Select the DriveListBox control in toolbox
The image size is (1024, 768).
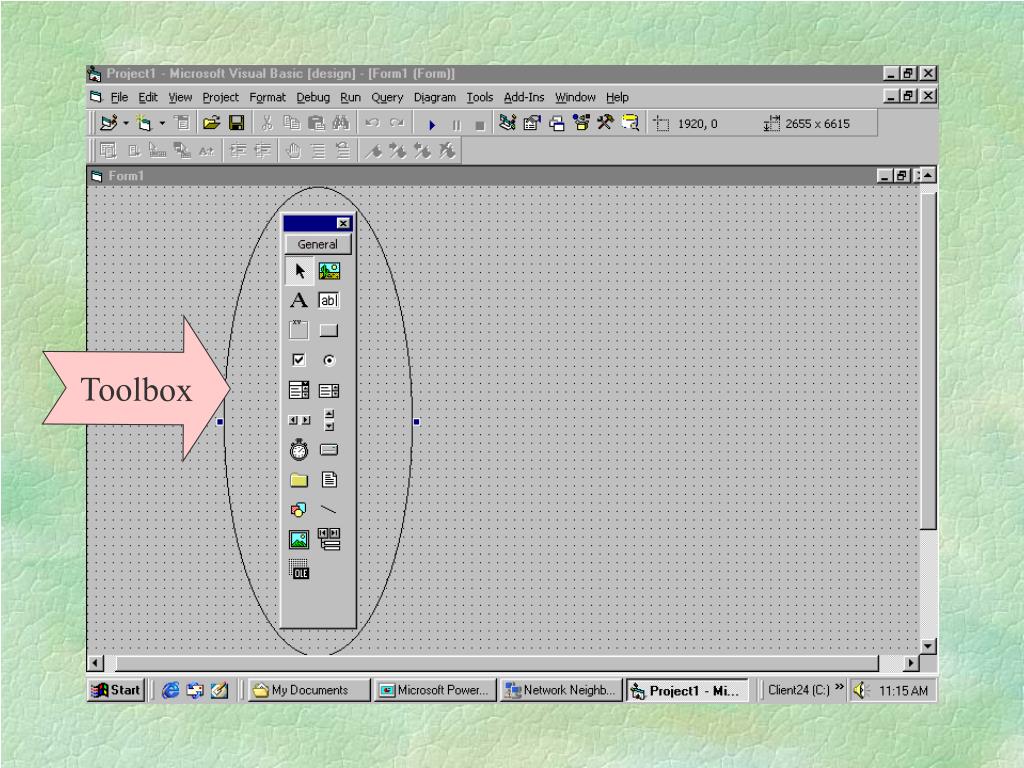coord(328,449)
